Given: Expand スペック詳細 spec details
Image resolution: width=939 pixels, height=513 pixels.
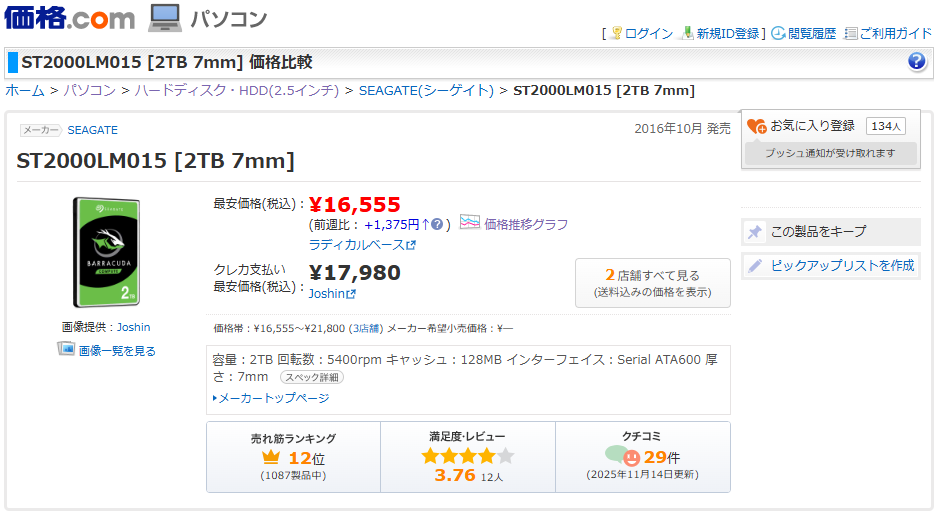Looking at the screenshot, I should pos(311,377).
